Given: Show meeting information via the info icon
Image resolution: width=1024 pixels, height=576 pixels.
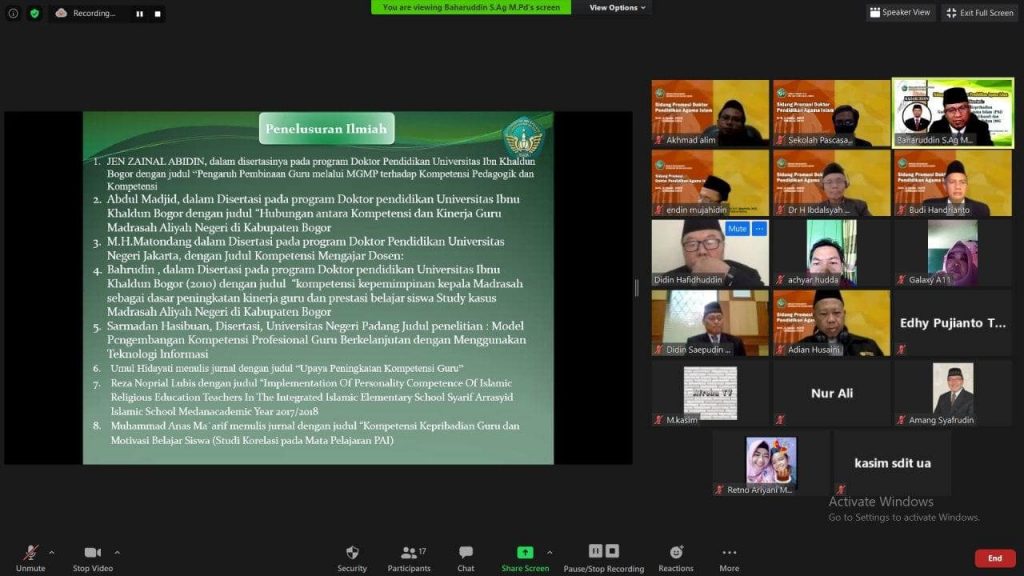Looking at the screenshot, I should pos(13,13).
